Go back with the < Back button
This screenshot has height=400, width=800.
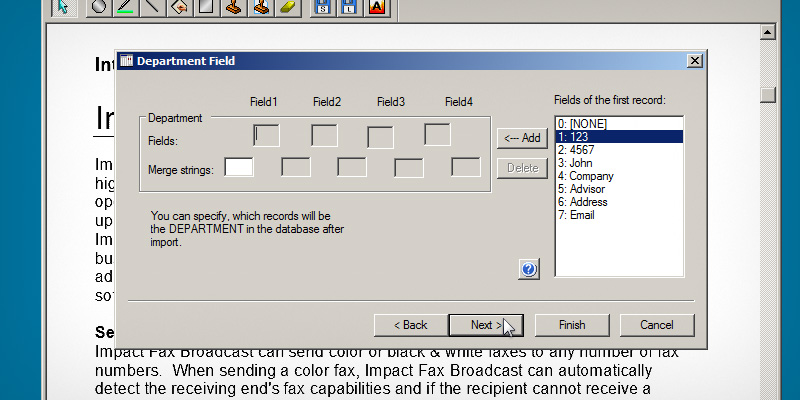click(410, 325)
